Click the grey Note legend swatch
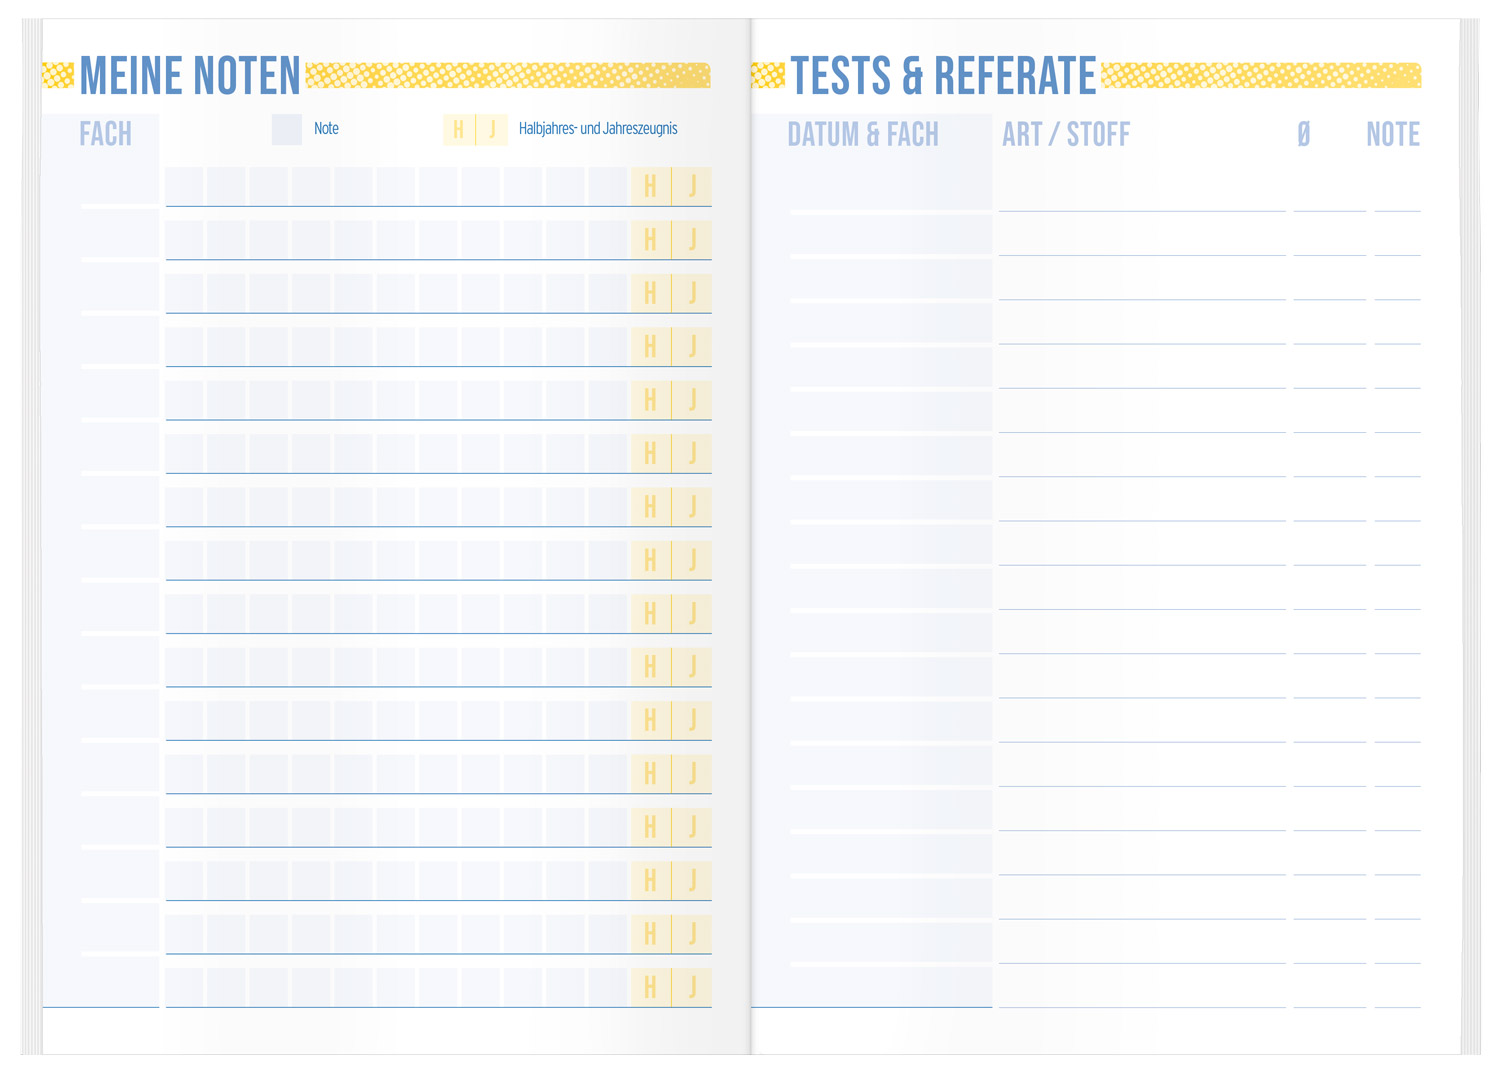 [x=287, y=129]
